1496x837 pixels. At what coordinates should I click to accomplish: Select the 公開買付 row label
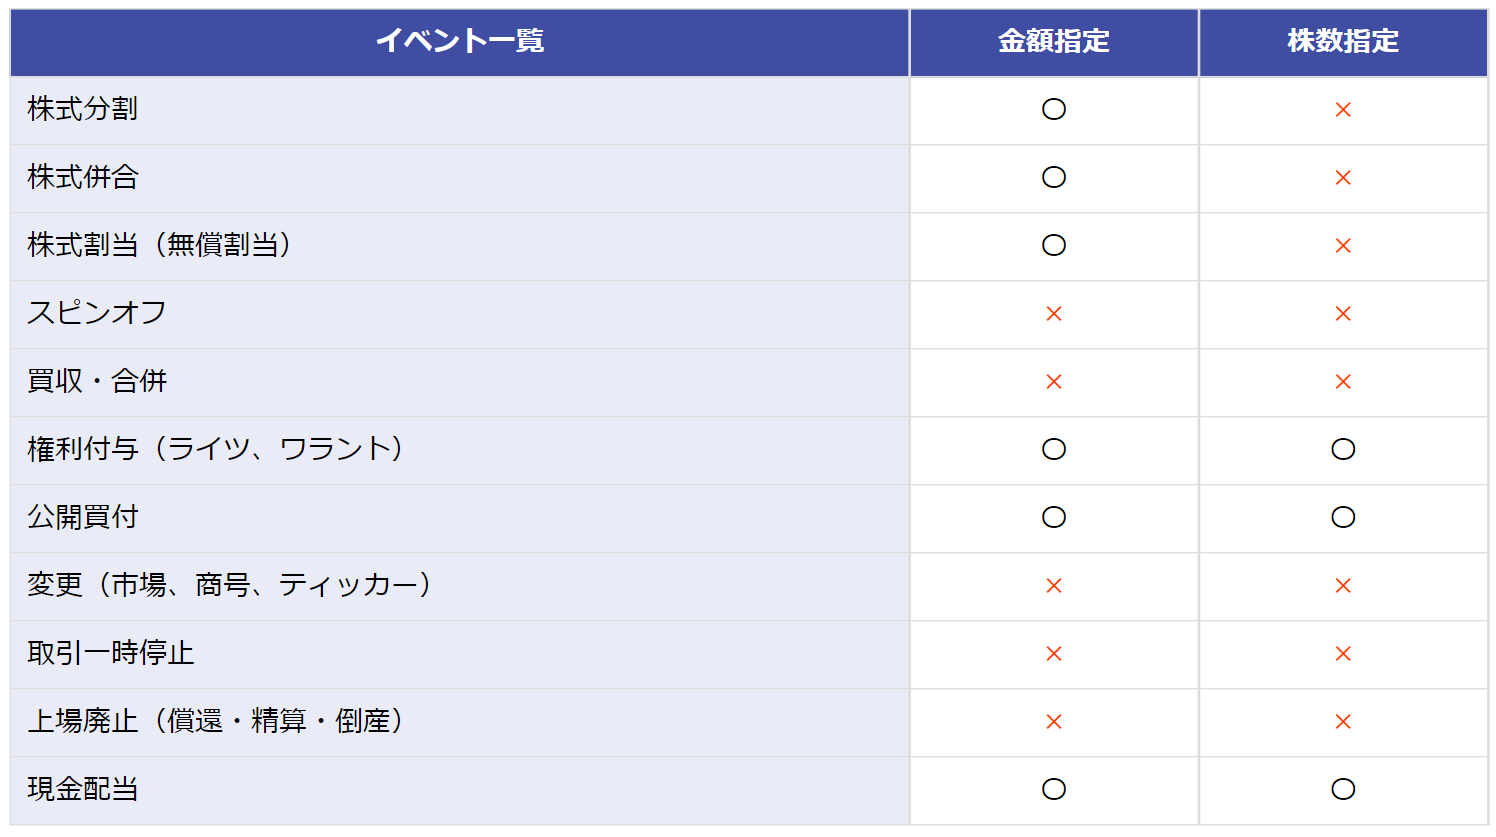click(x=83, y=517)
